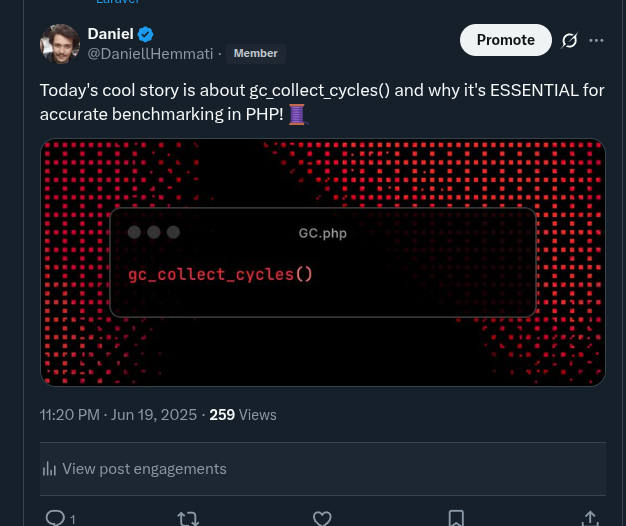Click the analytics bar chart icon
Image resolution: width=626 pixels, height=526 pixels.
tap(49, 469)
